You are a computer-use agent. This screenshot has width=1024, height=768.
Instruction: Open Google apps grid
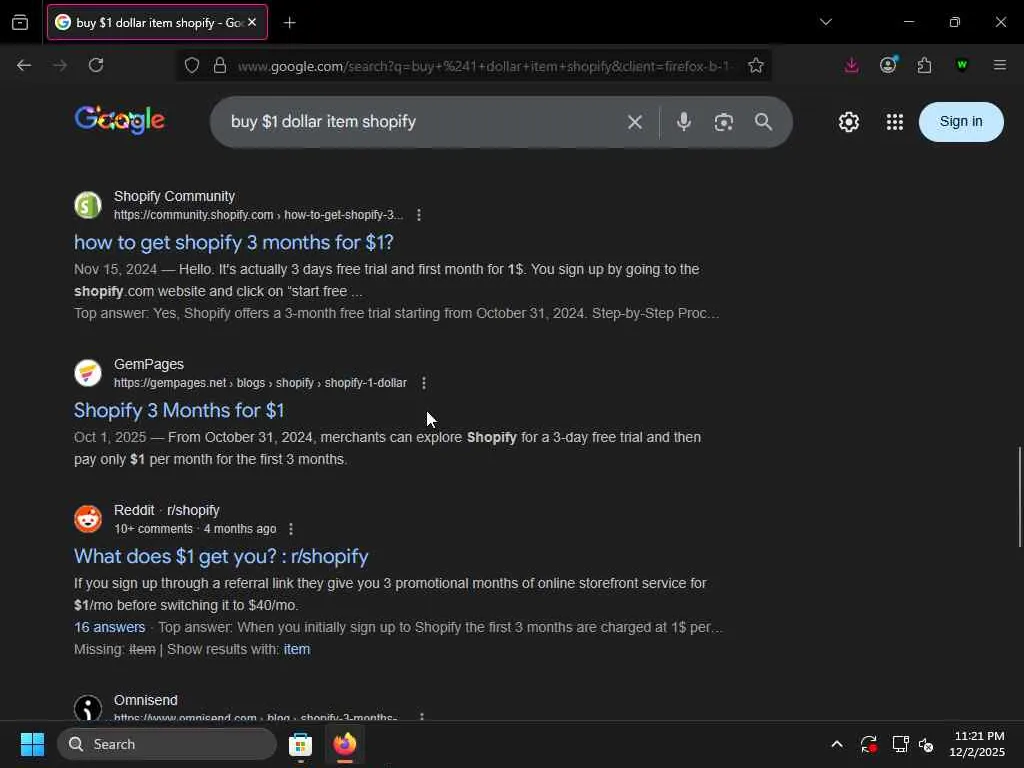pos(895,122)
